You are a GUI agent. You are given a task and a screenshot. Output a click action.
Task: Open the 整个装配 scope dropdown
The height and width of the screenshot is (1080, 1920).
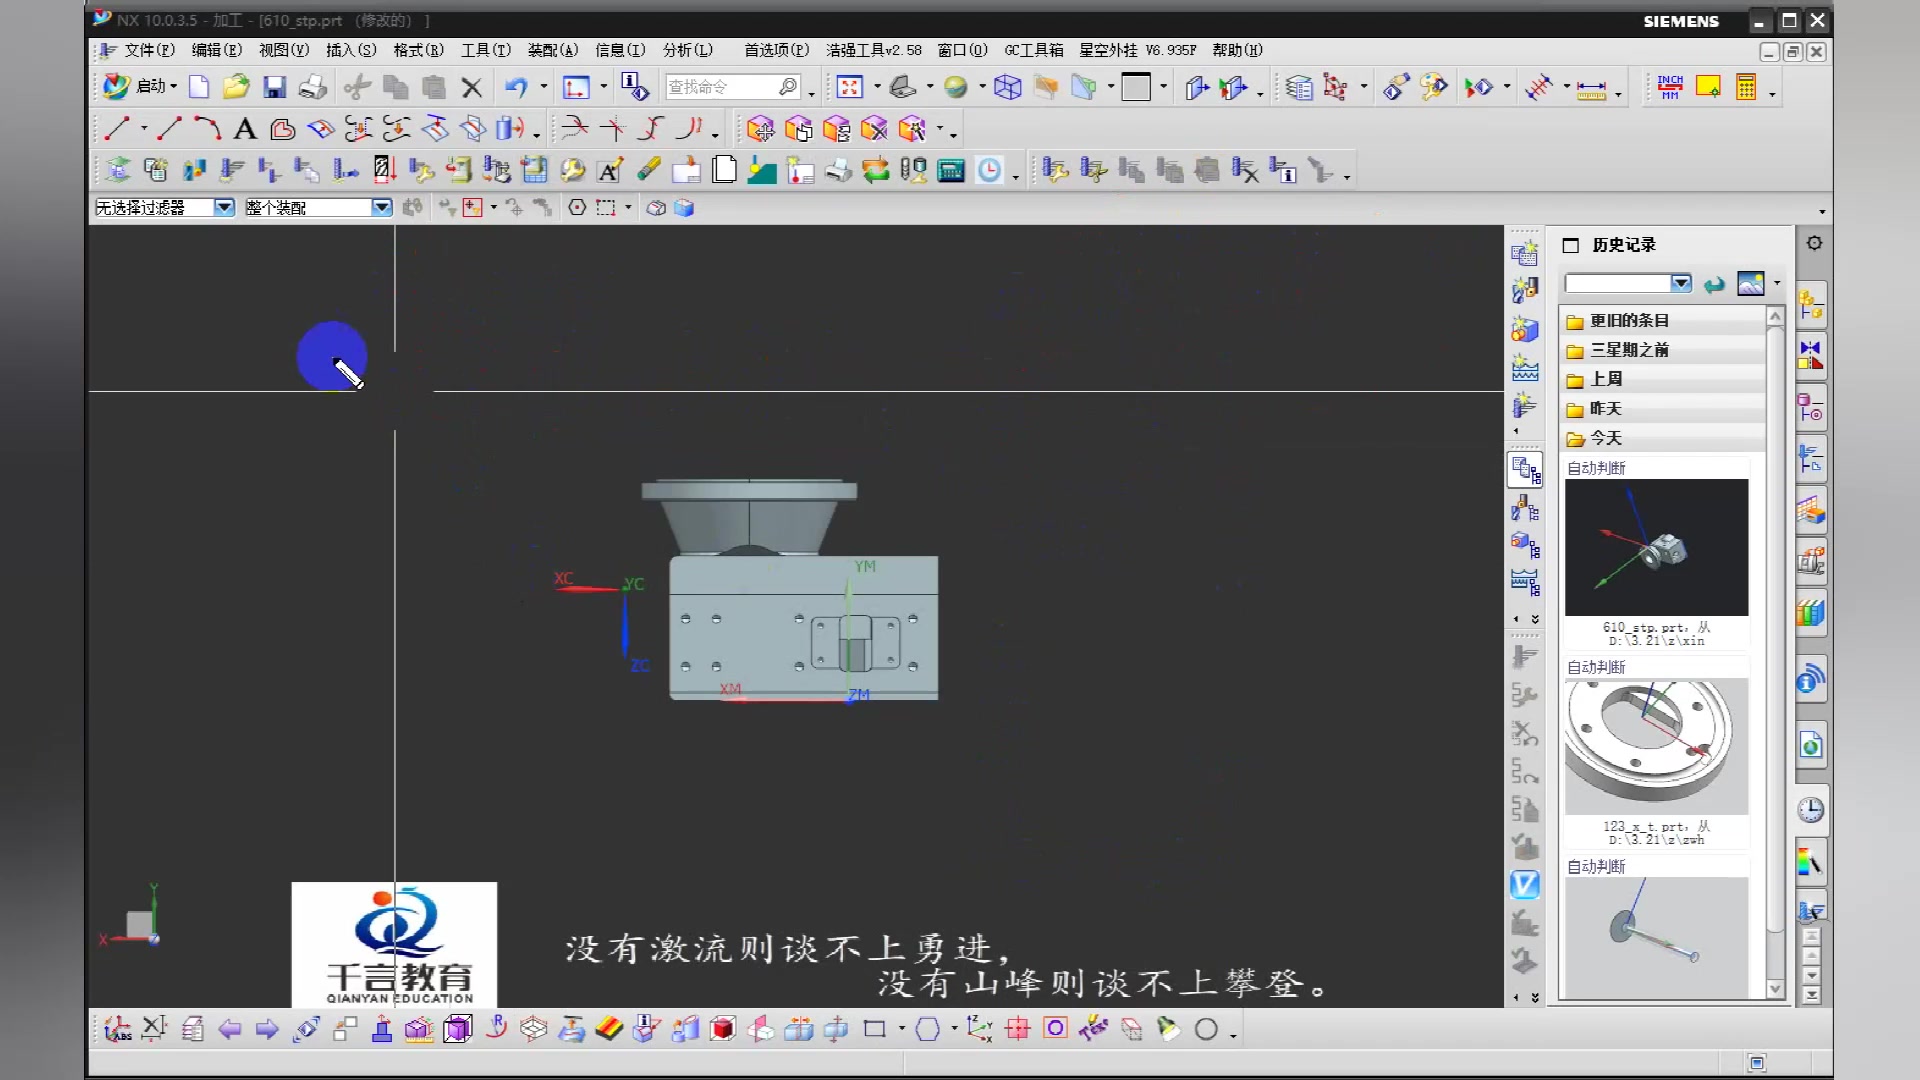pyautogui.click(x=381, y=207)
